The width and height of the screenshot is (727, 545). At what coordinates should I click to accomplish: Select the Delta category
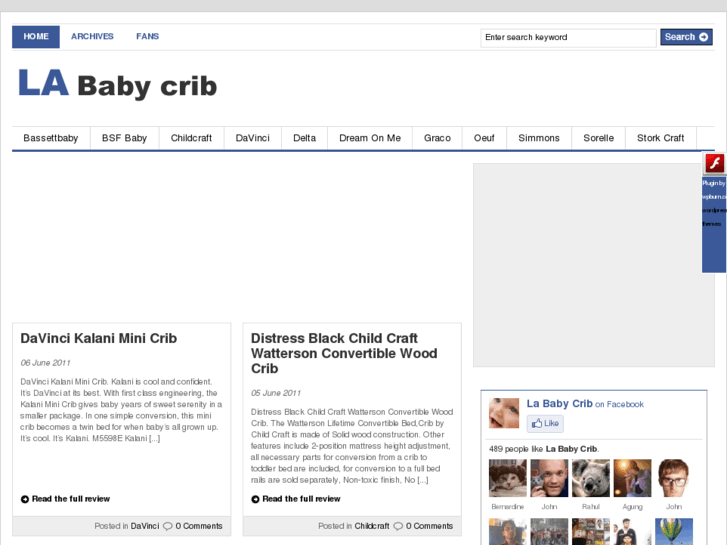pos(305,138)
